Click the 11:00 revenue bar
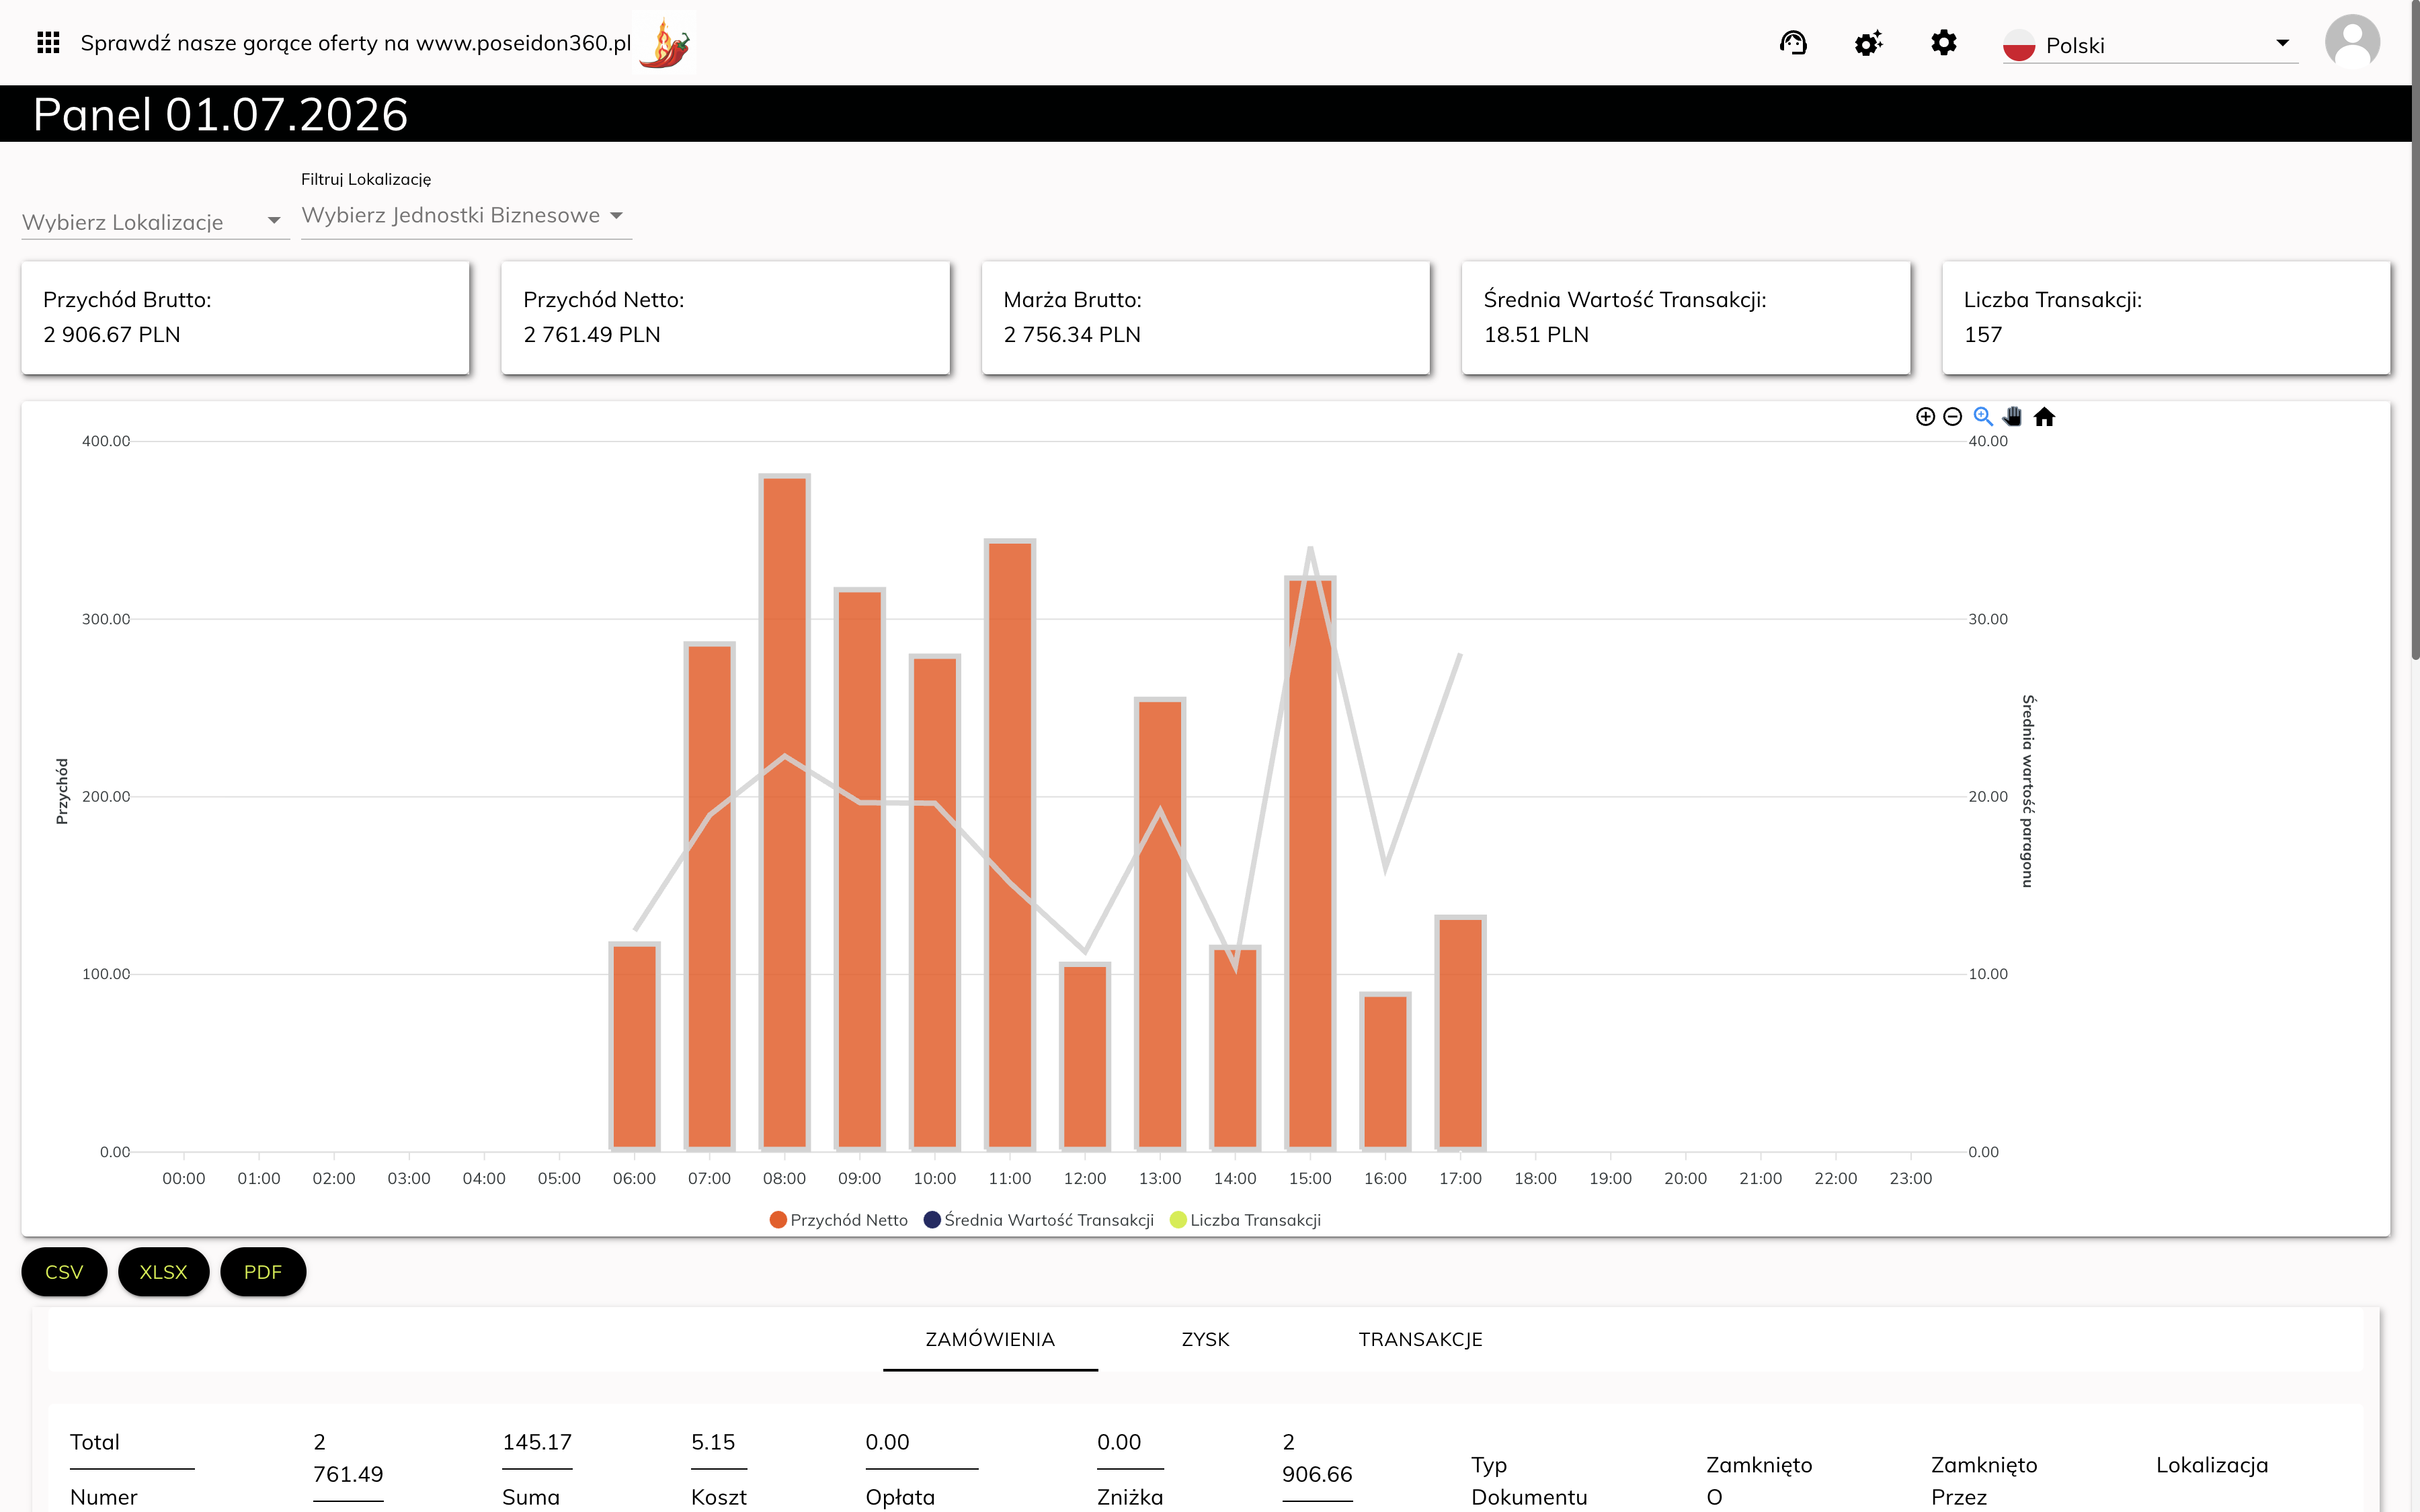Viewport: 2420px width, 1512px height. tap(1010, 845)
